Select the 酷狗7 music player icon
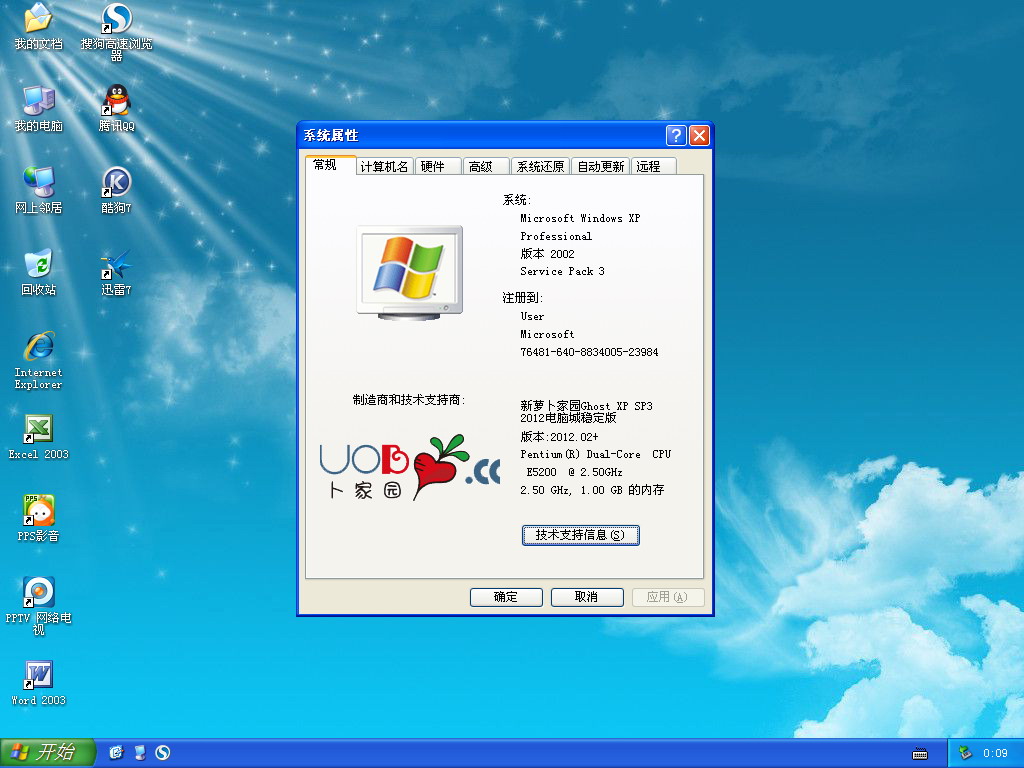The width and height of the screenshot is (1024, 768). click(117, 182)
